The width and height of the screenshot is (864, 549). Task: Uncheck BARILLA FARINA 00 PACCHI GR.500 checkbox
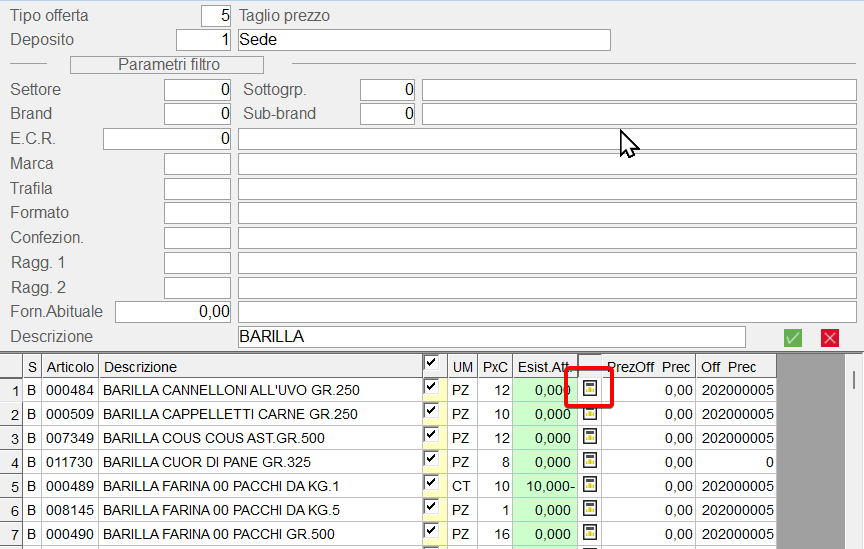pyautogui.click(x=431, y=531)
